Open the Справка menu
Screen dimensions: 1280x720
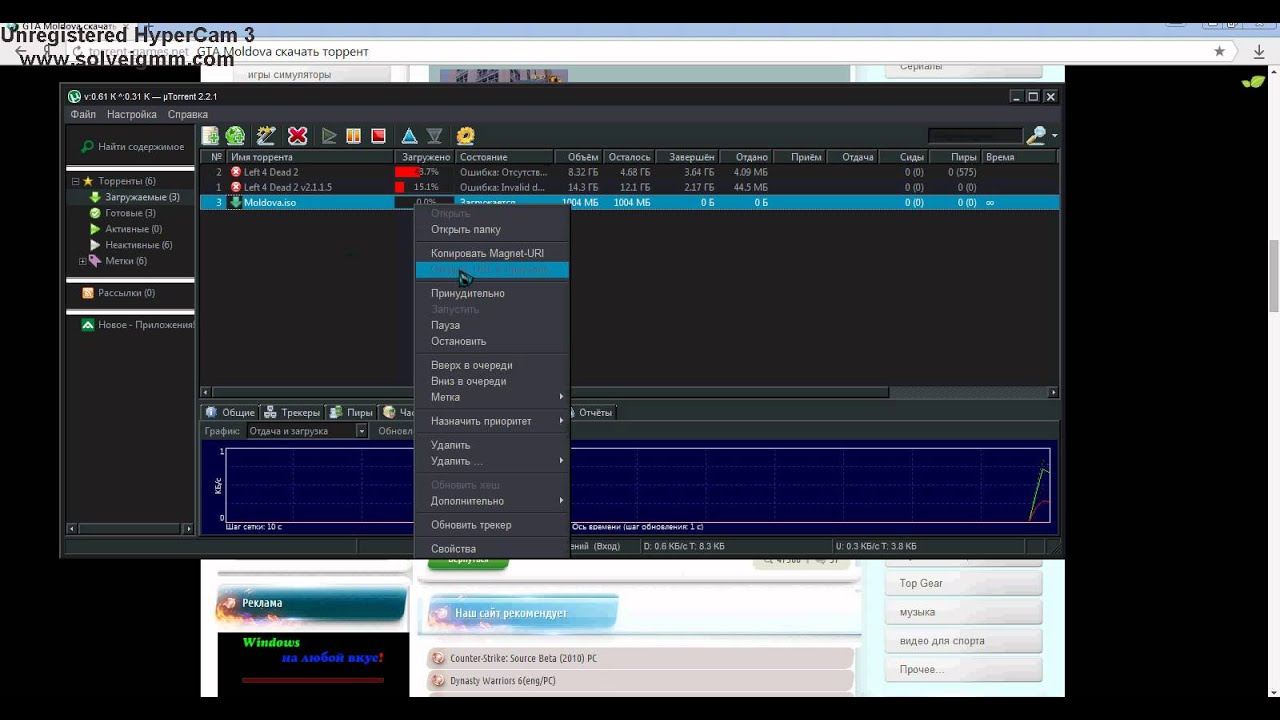188,115
